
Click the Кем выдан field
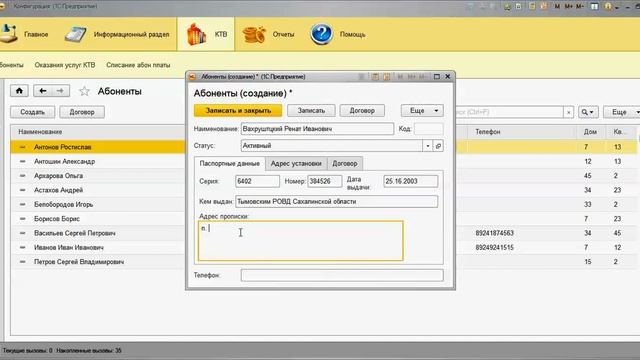click(336, 202)
